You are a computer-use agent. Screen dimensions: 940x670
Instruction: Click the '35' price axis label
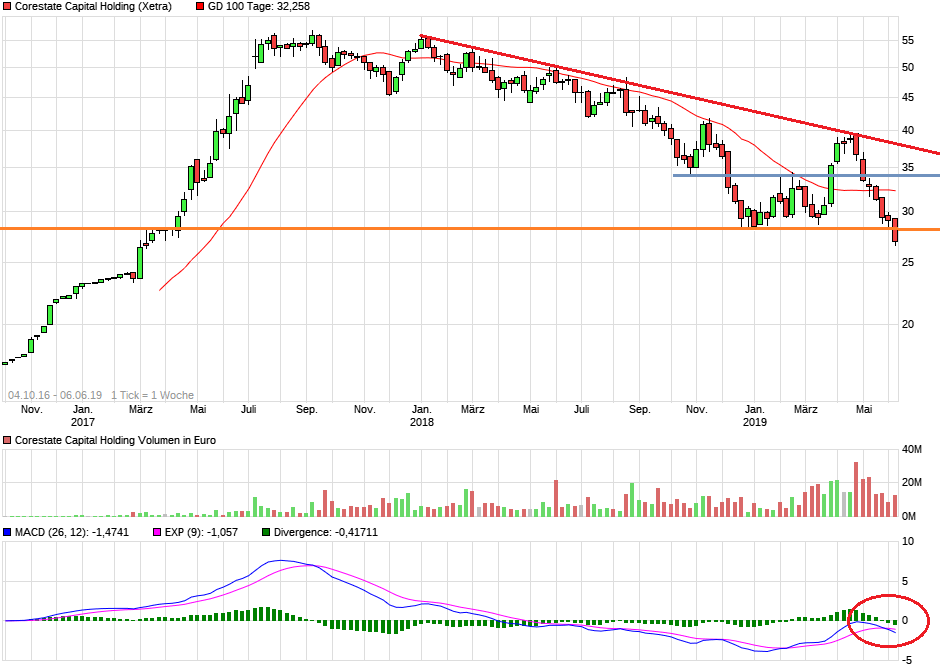click(x=908, y=168)
